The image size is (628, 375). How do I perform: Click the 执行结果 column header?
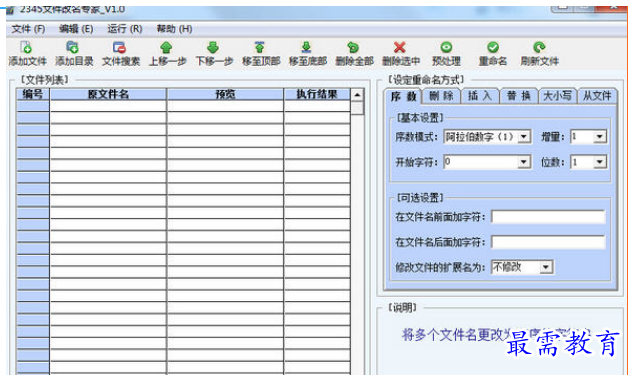point(317,94)
